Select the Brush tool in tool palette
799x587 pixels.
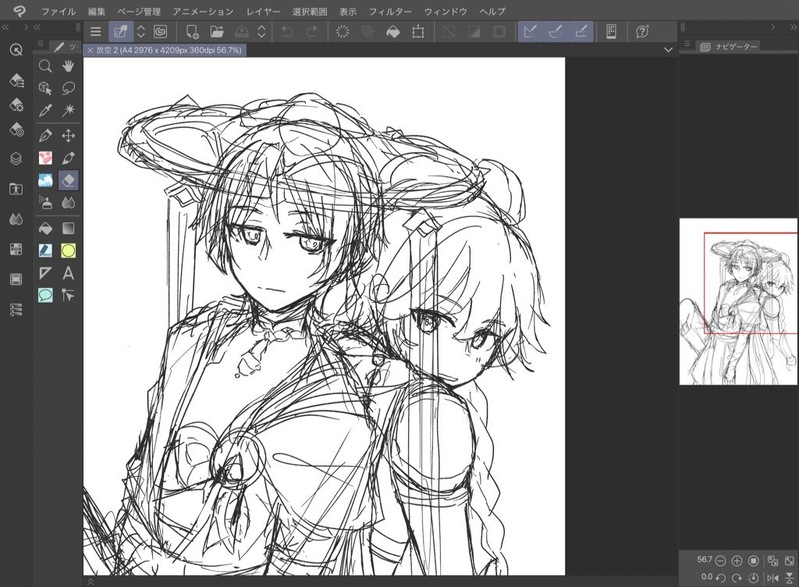68,158
